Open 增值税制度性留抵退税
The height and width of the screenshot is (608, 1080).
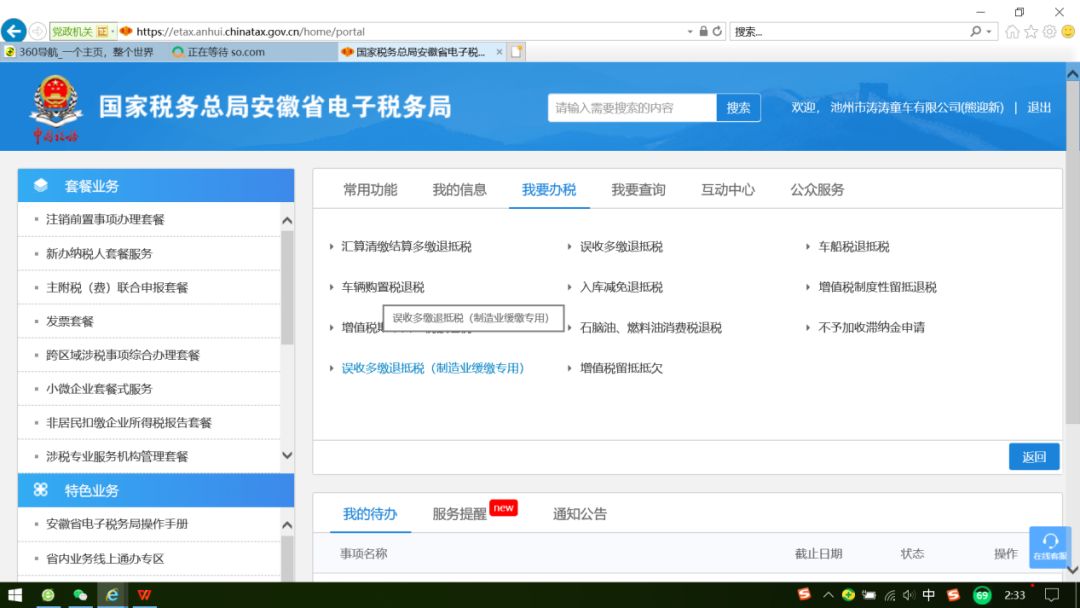point(878,287)
